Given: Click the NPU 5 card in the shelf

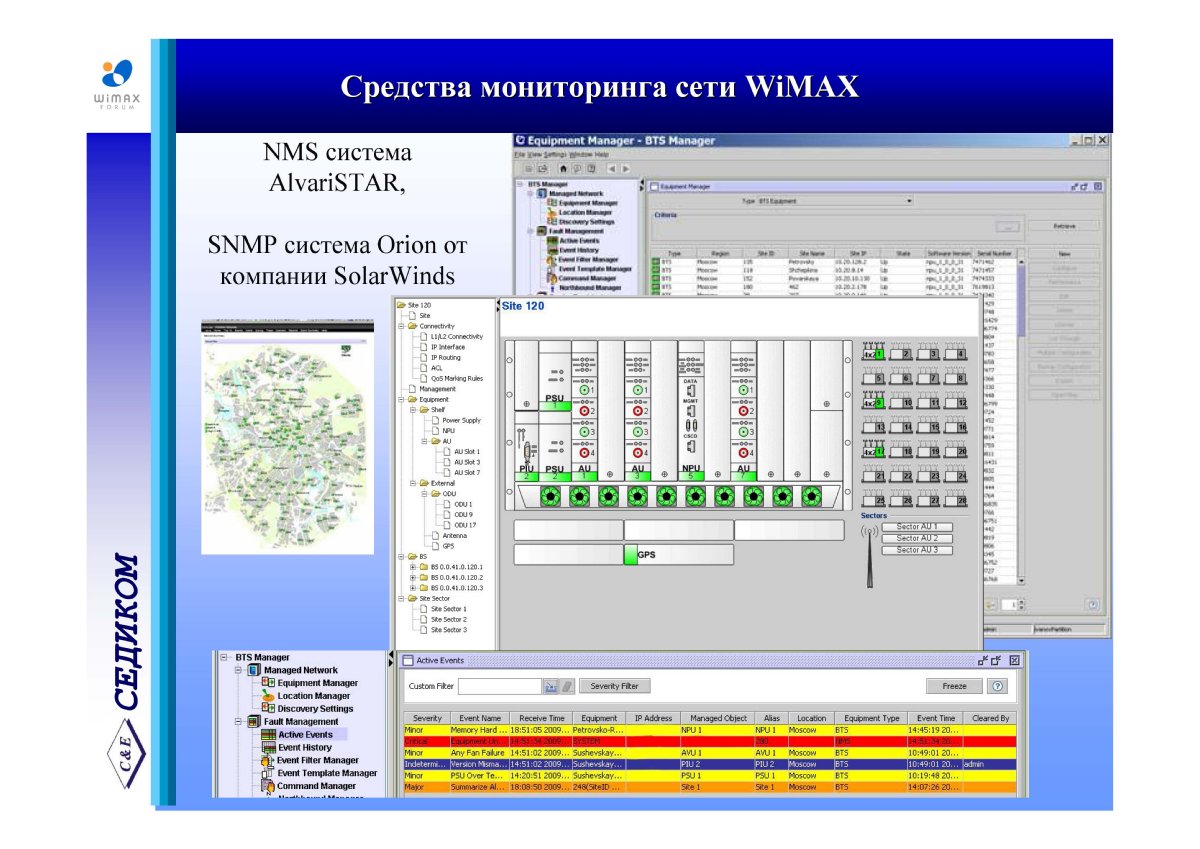Looking at the screenshot, I should [690, 411].
